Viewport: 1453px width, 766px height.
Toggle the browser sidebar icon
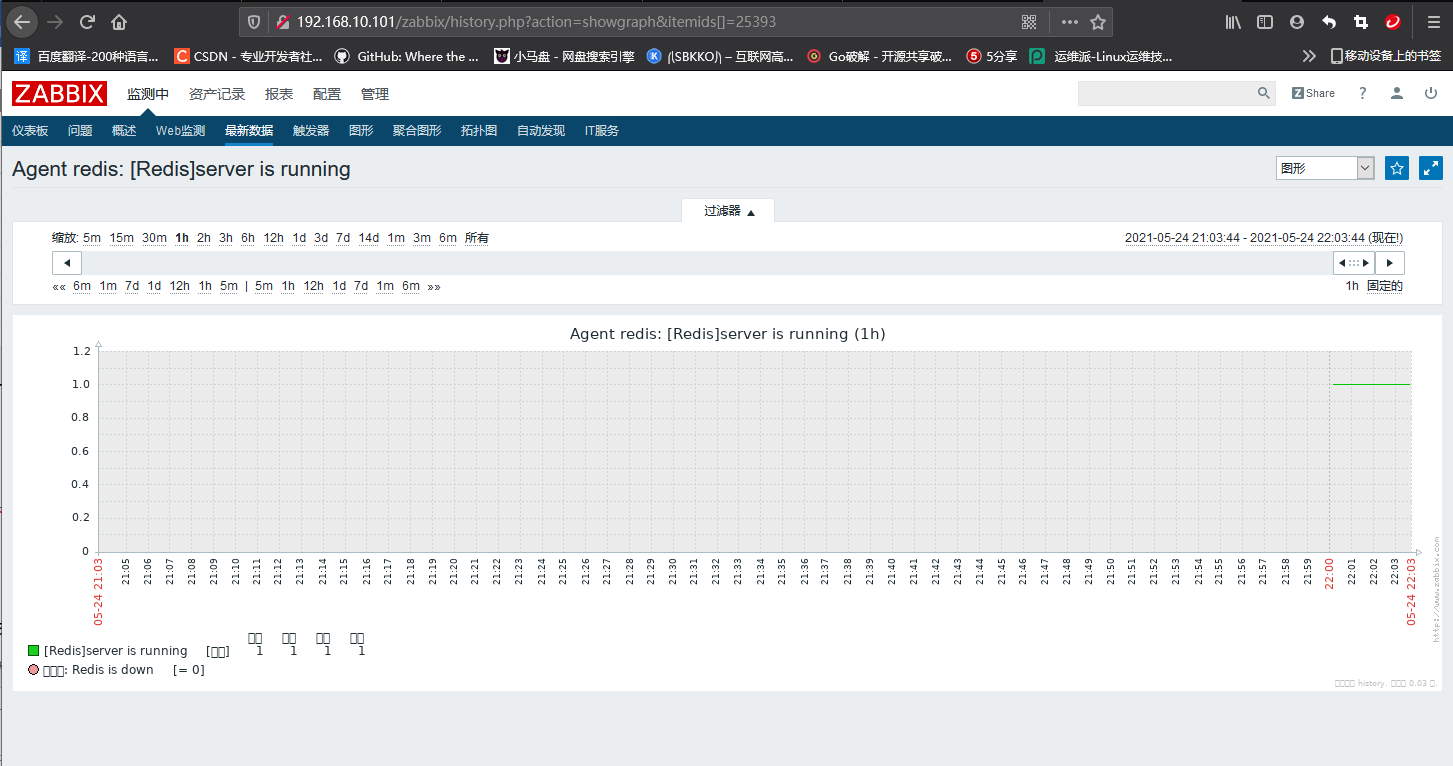(1265, 21)
